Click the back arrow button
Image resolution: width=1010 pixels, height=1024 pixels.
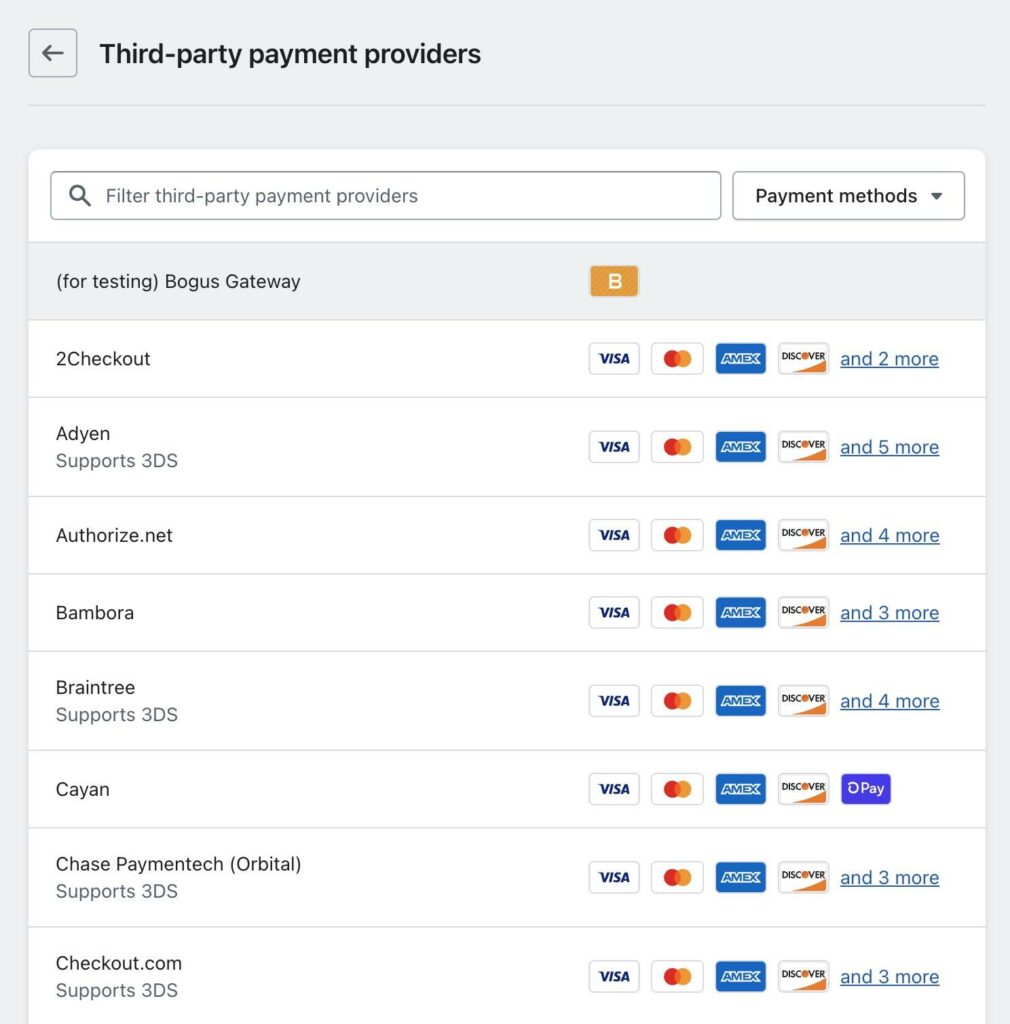coord(53,53)
